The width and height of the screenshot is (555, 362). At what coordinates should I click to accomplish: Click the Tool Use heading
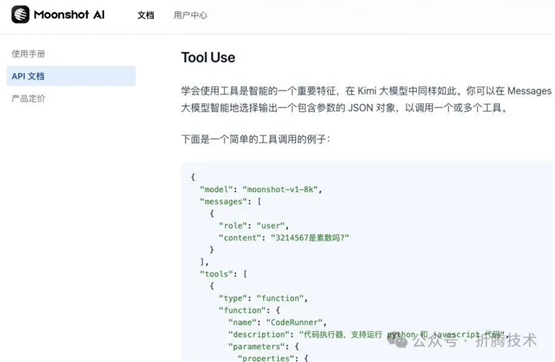point(208,57)
